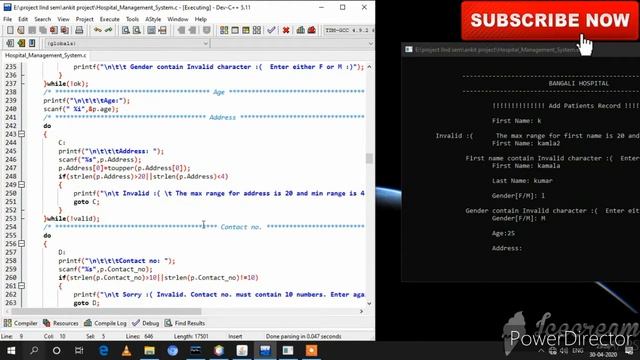Switch to the Find Results tab
Viewport: 640px width, 360px height.
pos(184,323)
